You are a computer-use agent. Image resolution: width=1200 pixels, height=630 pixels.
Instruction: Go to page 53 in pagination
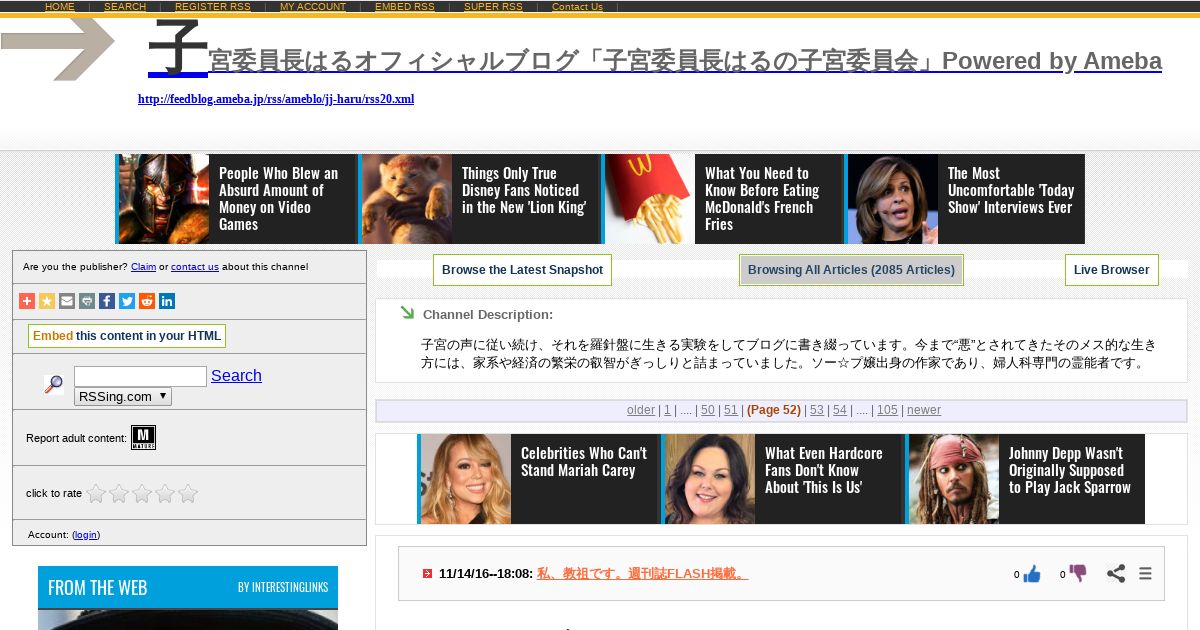pyautogui.click(x=817, y=410)
